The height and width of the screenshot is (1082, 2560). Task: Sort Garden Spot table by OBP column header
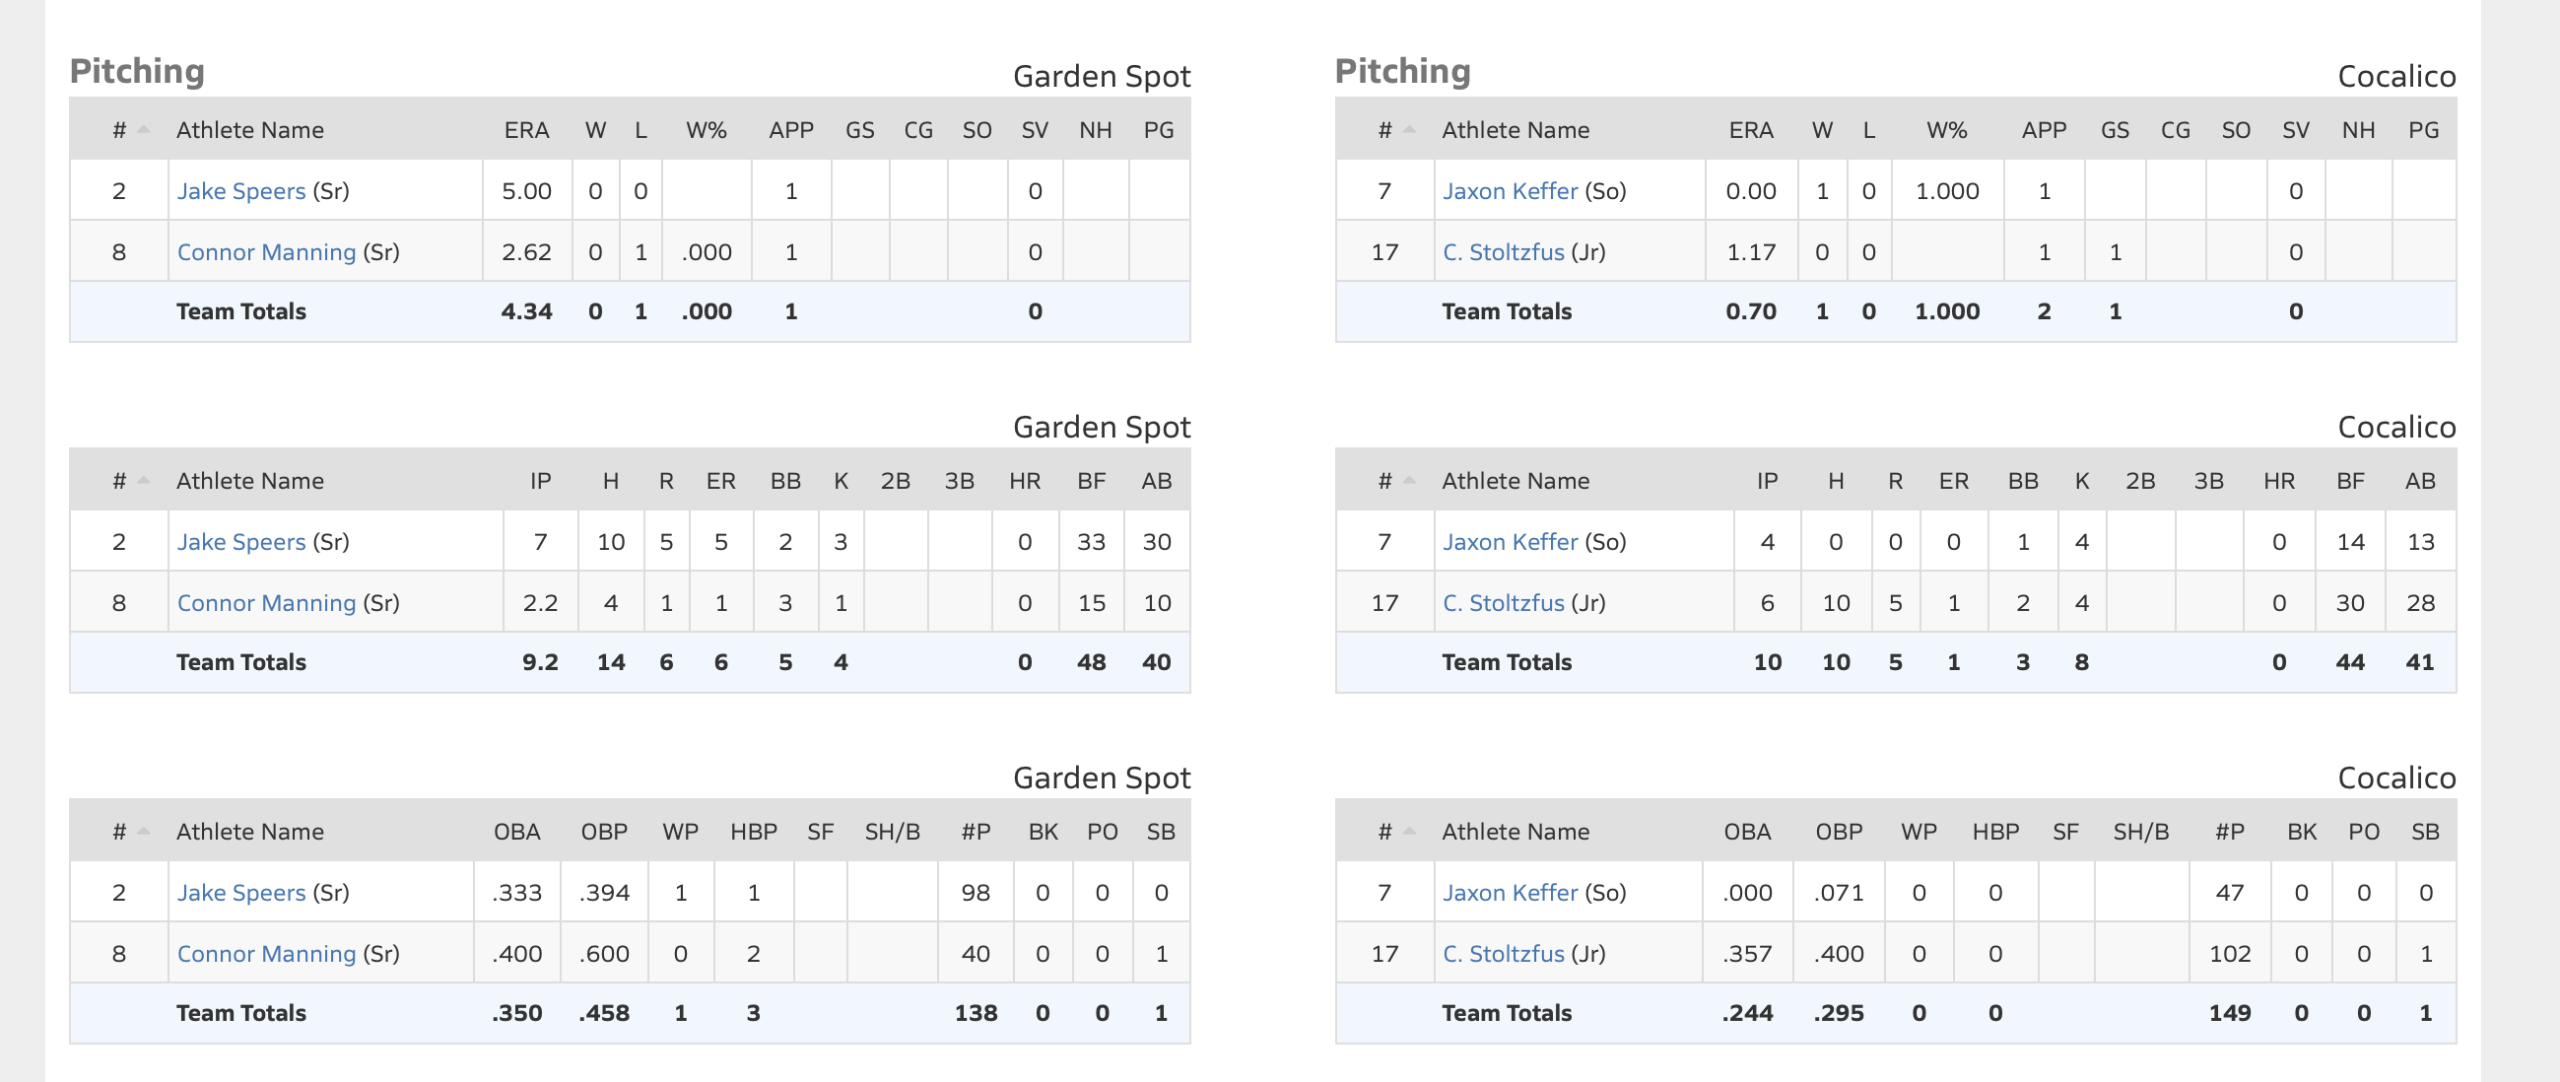(604, 832)
